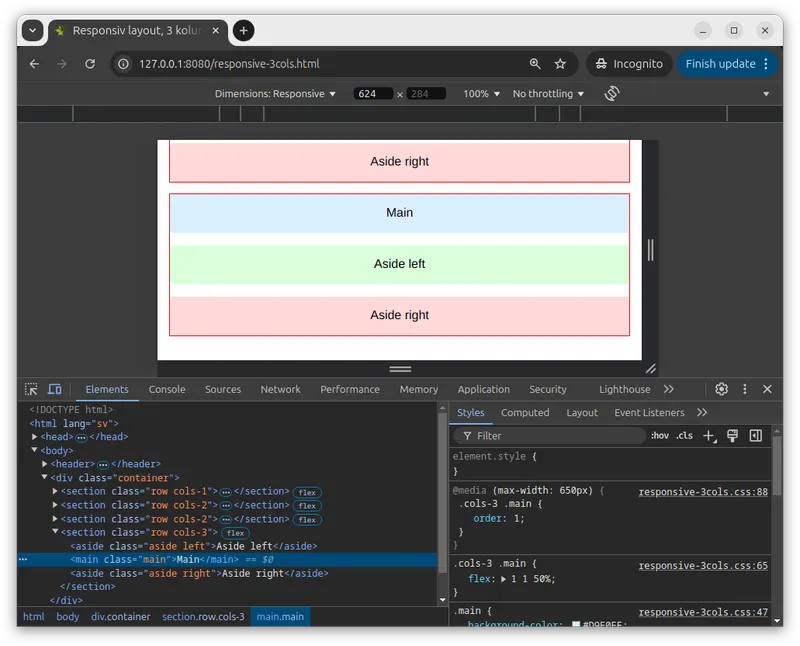
Task: Click the background-color swatch in .main rule
Action: 576,625
